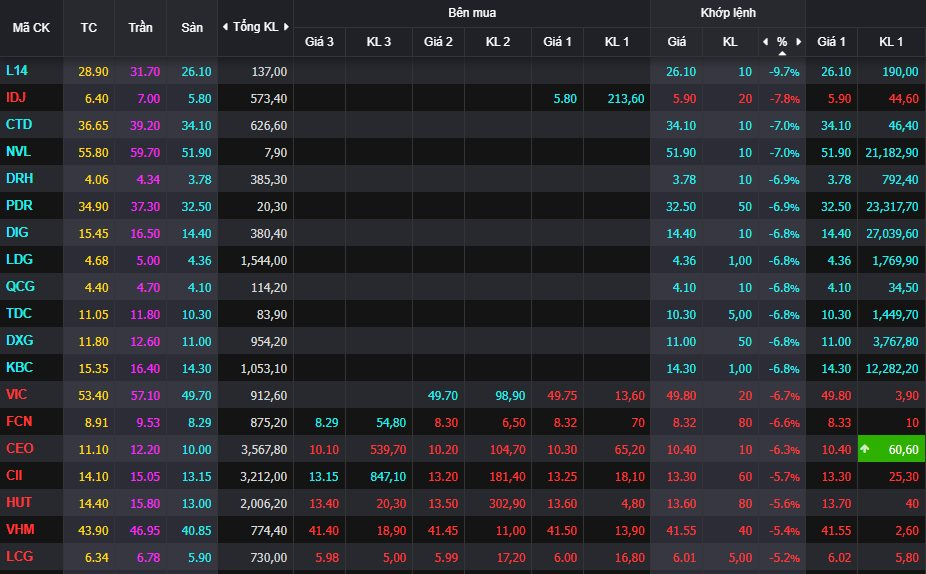Click sort triangle below the % header
The image size is (926, 574).
782,53
